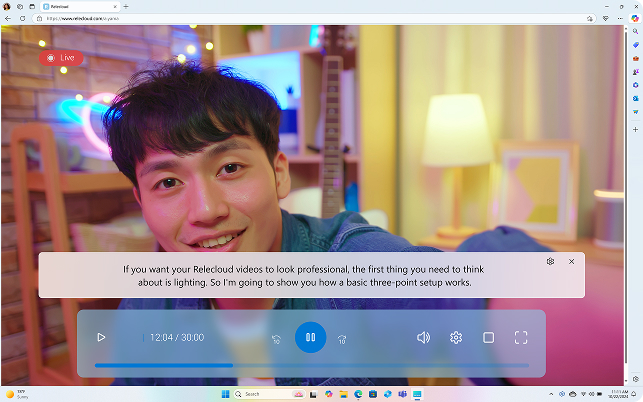Click the address bar URL field
The height and width of the screenshot is (402, 643).
point(312,18)
